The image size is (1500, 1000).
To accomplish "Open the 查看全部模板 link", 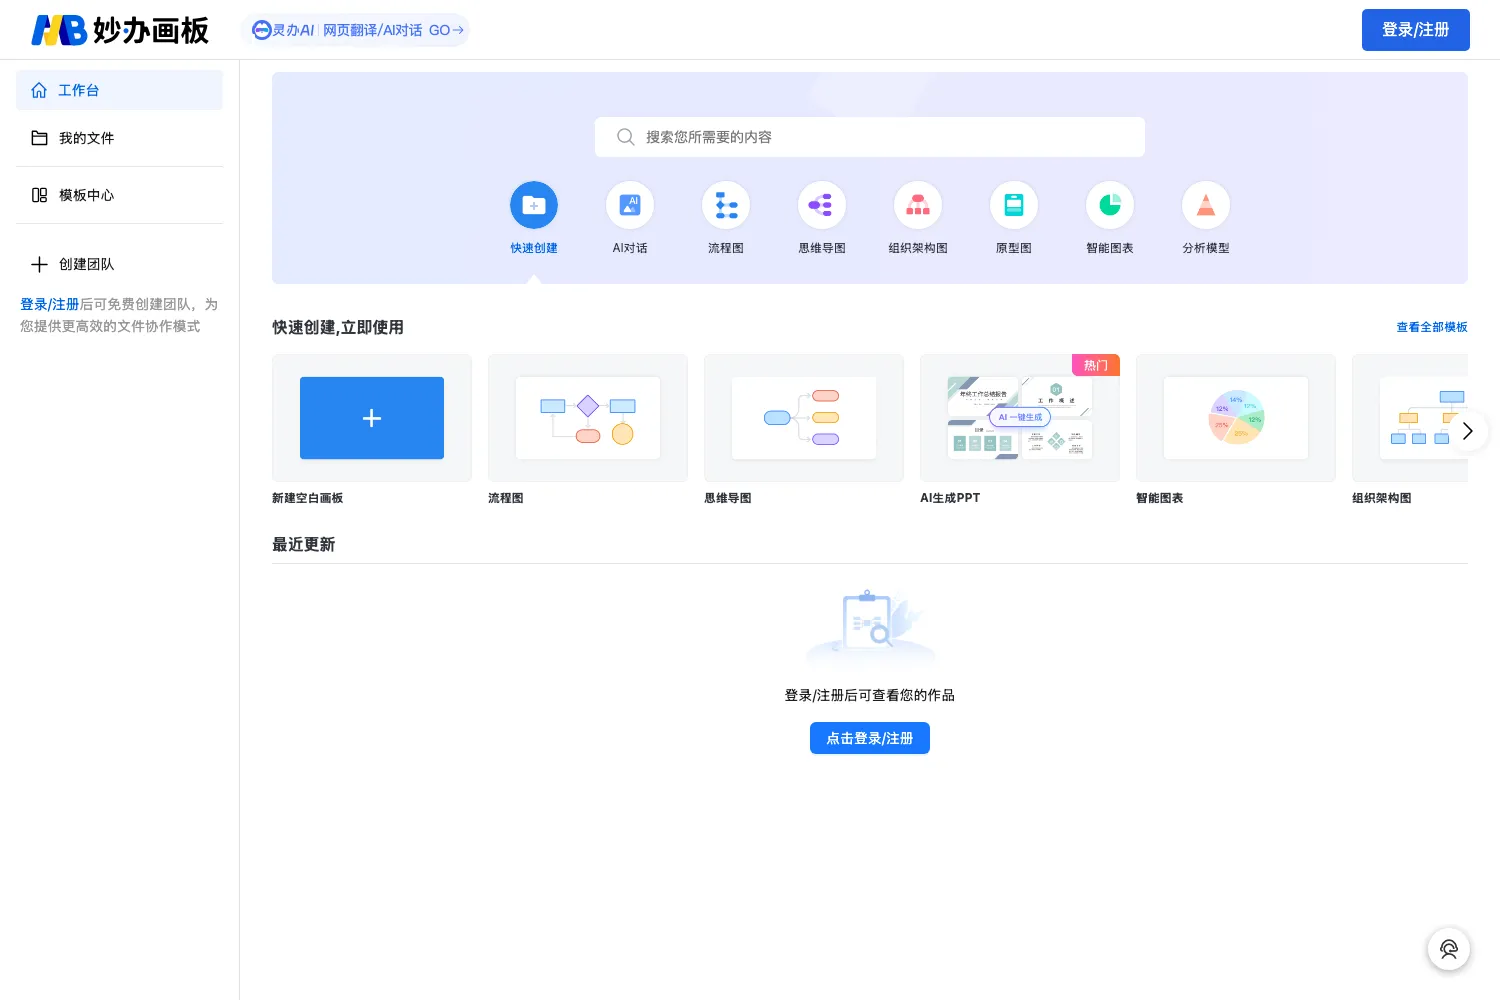I will 1432,327.
